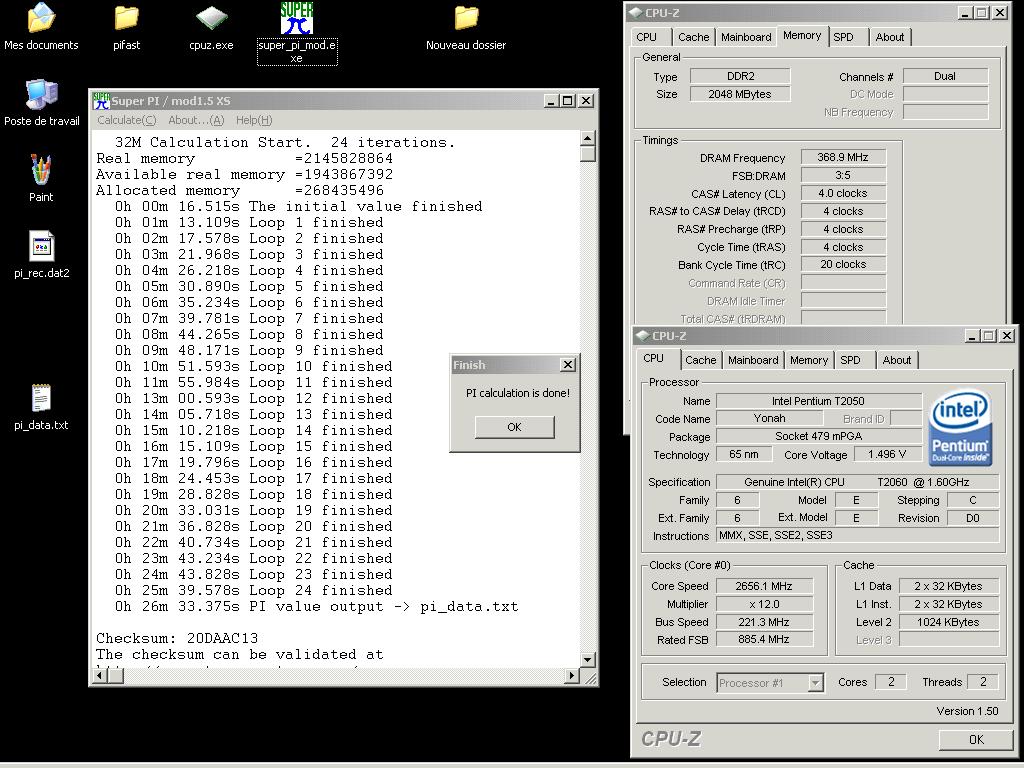Click Super PI horizontal scrollbar left arrow
This screenshot has height=768, width=1024.
coord(100,676)
